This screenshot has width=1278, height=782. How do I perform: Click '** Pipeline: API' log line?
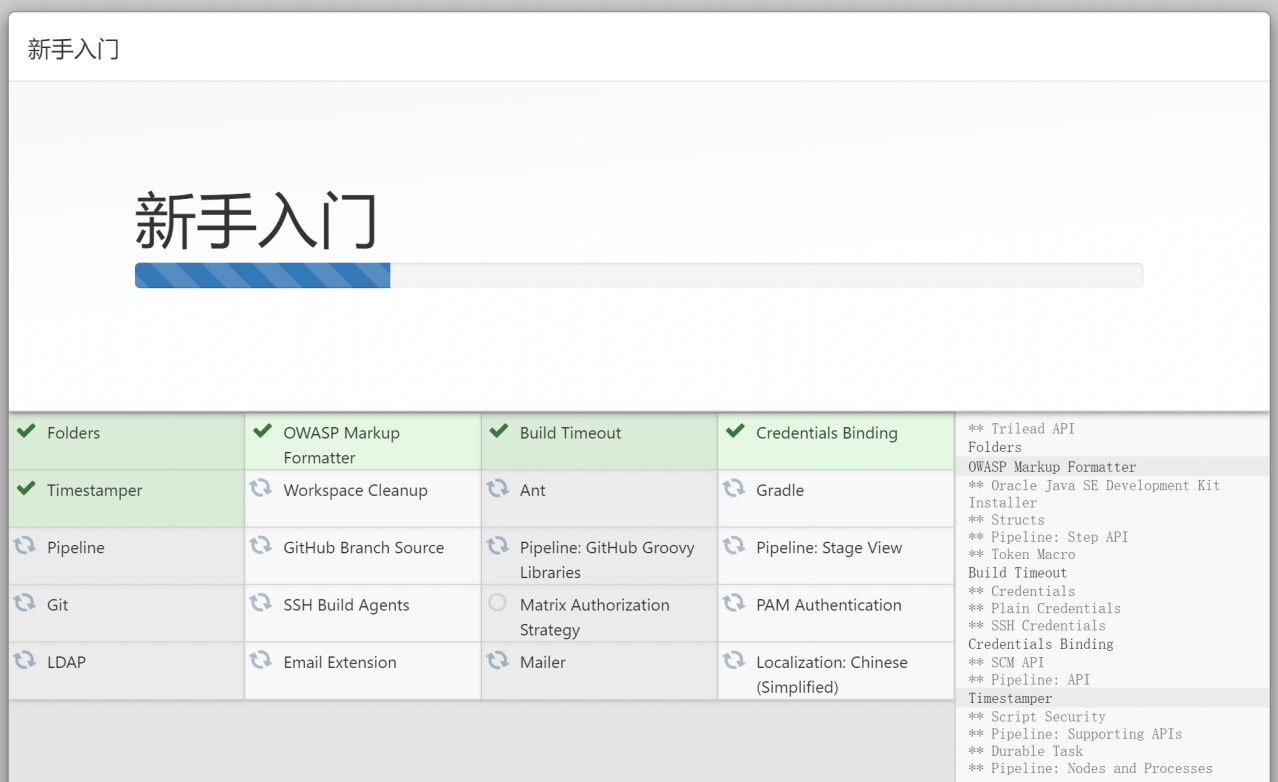tap(1029, 679)
